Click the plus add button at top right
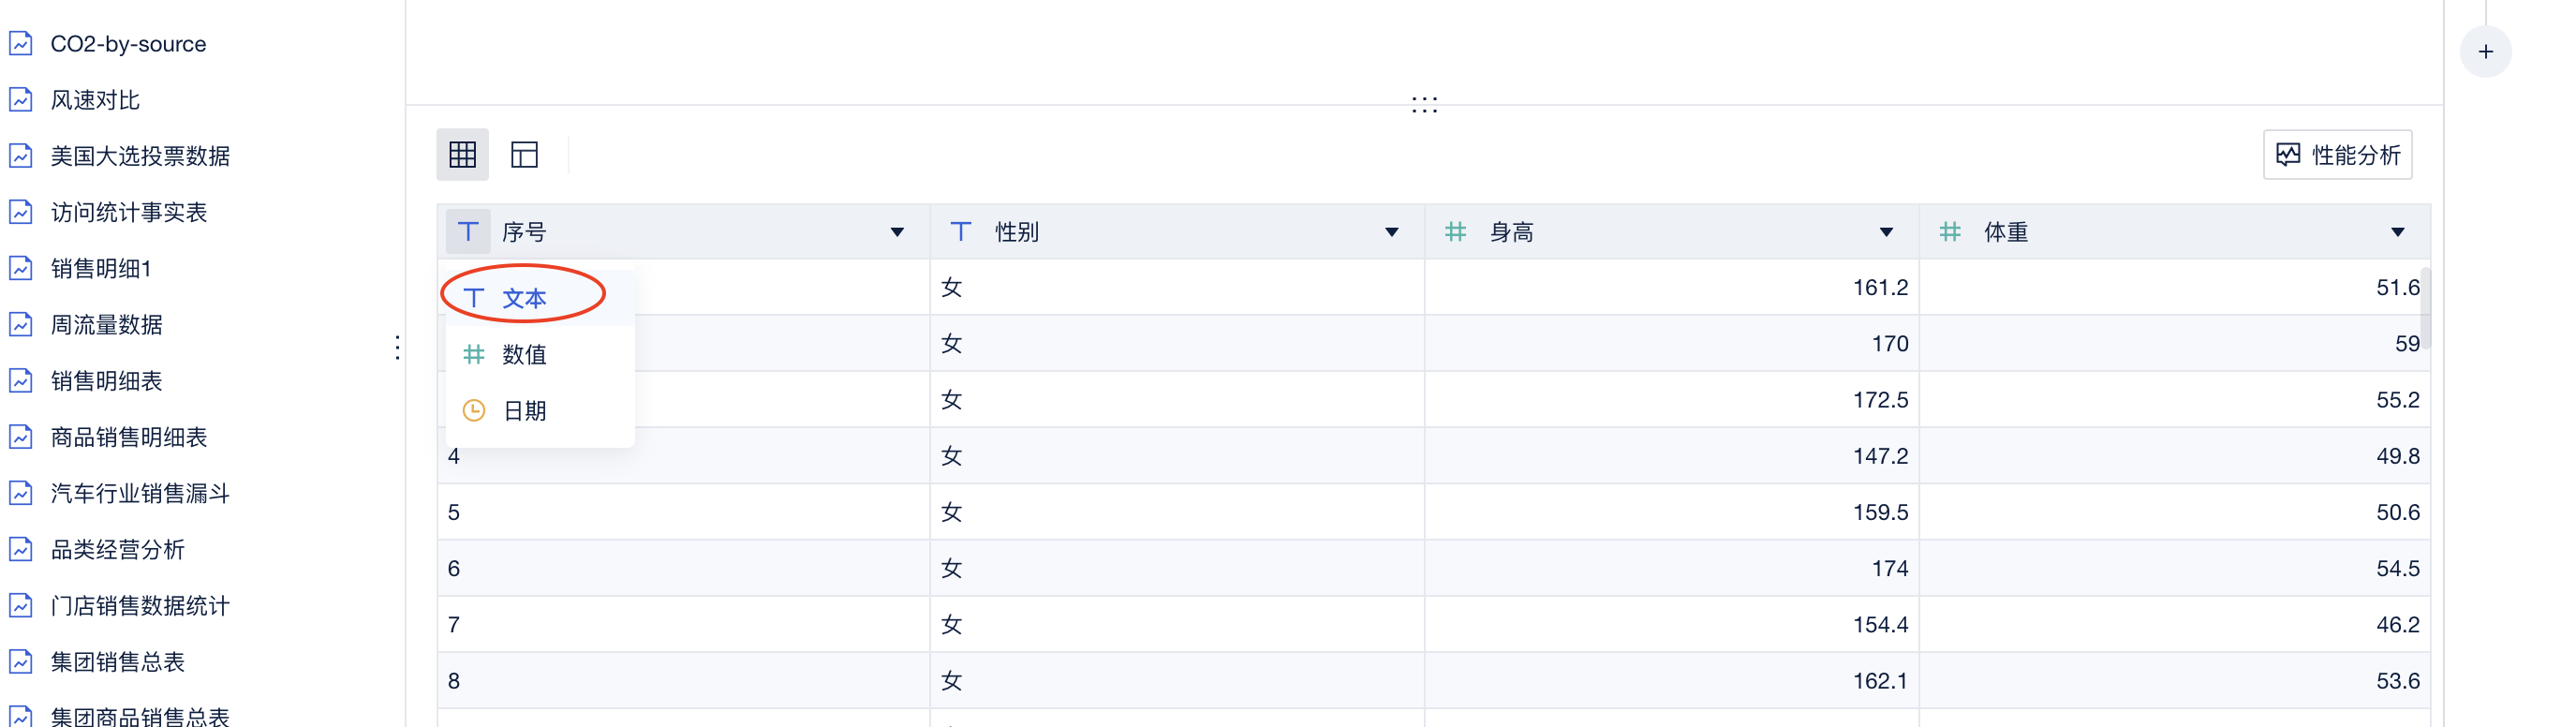 click(x=2485, y=52)
